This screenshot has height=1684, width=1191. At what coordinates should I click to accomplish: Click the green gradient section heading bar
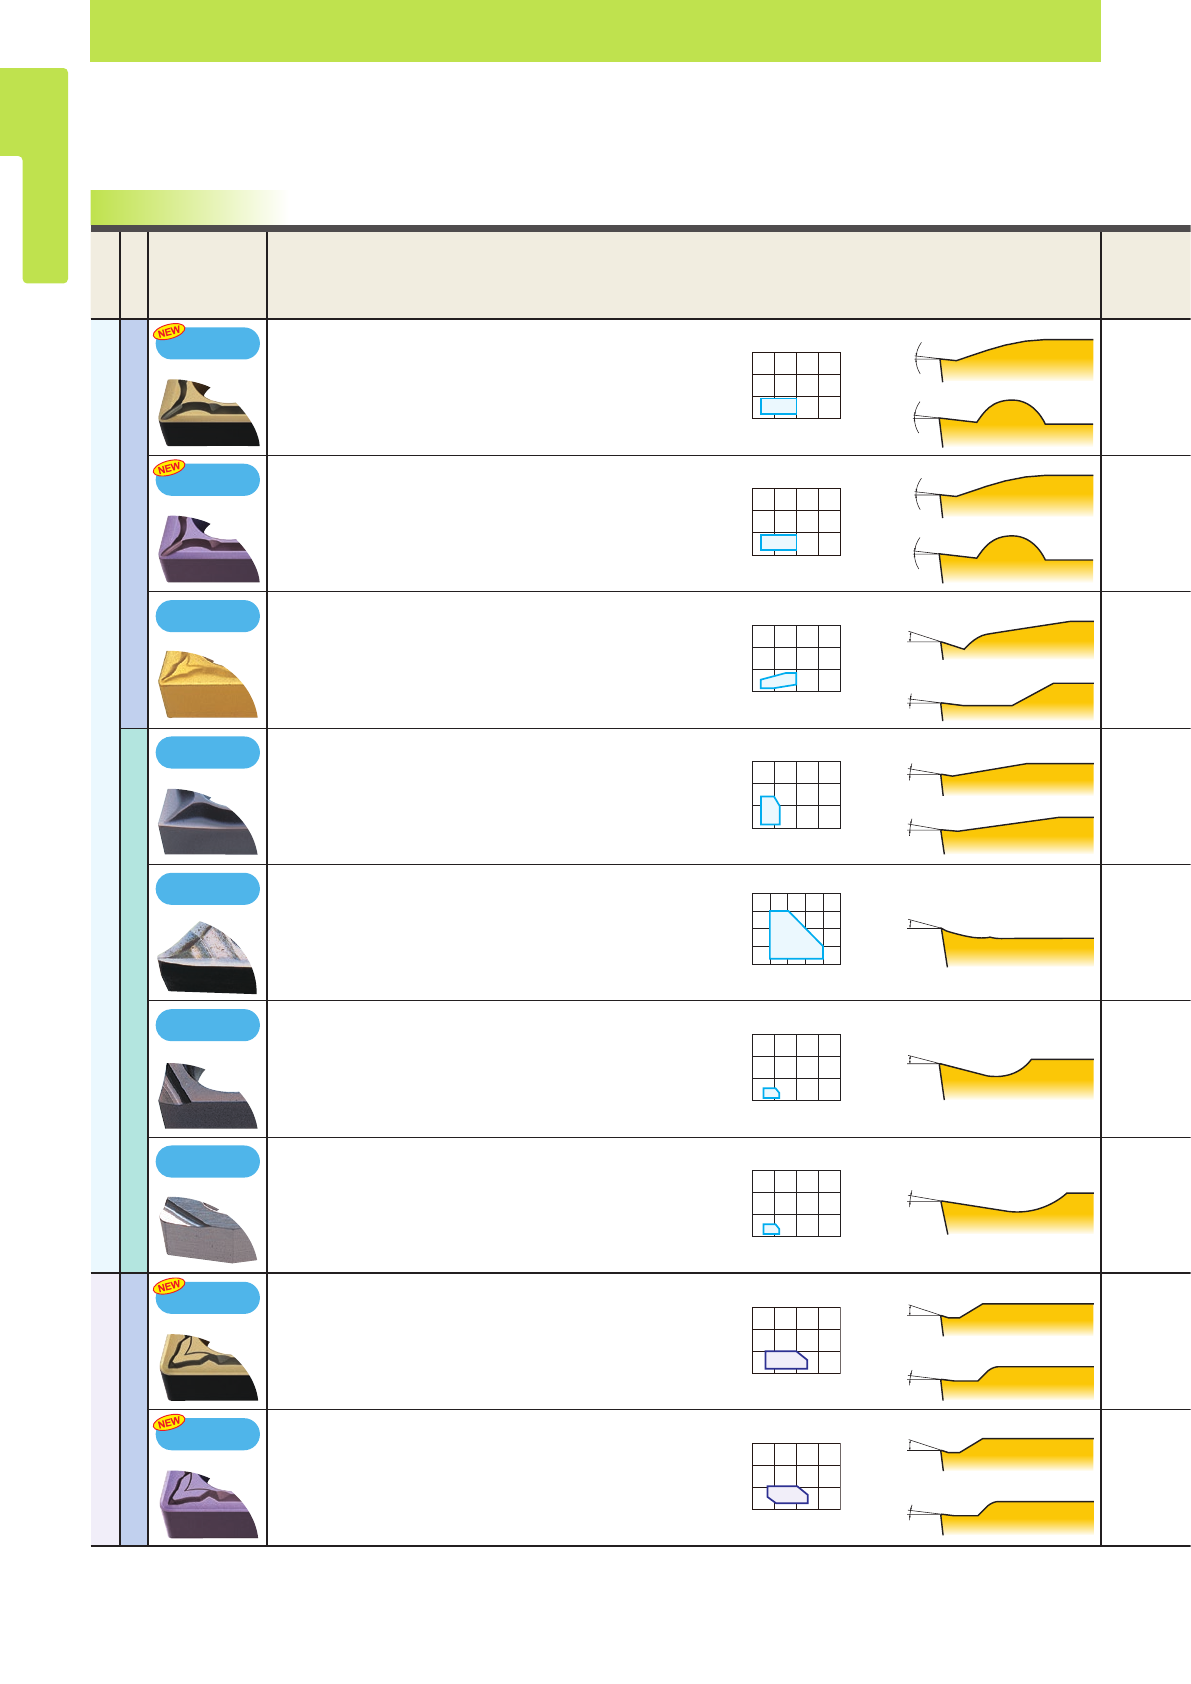188,207
